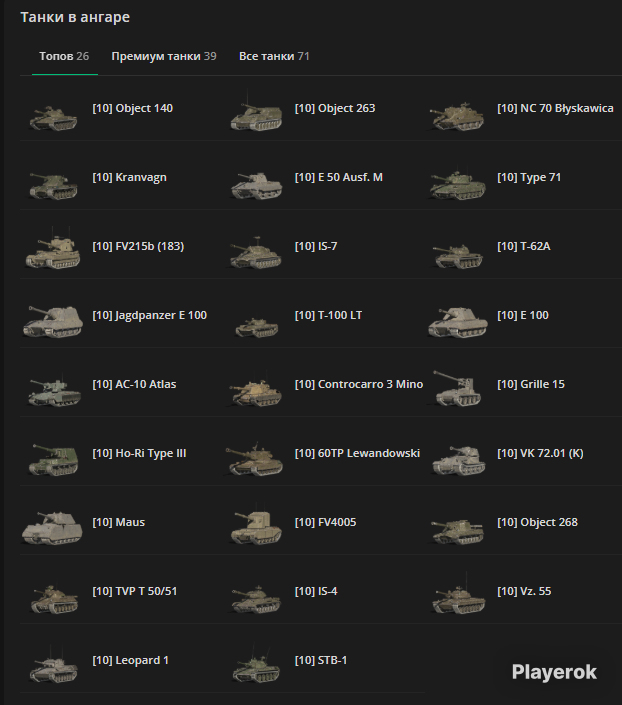Select the E 50 Ausf. M tank icon
Viewport: 622px width, 705px height.
tap(256, 186)
